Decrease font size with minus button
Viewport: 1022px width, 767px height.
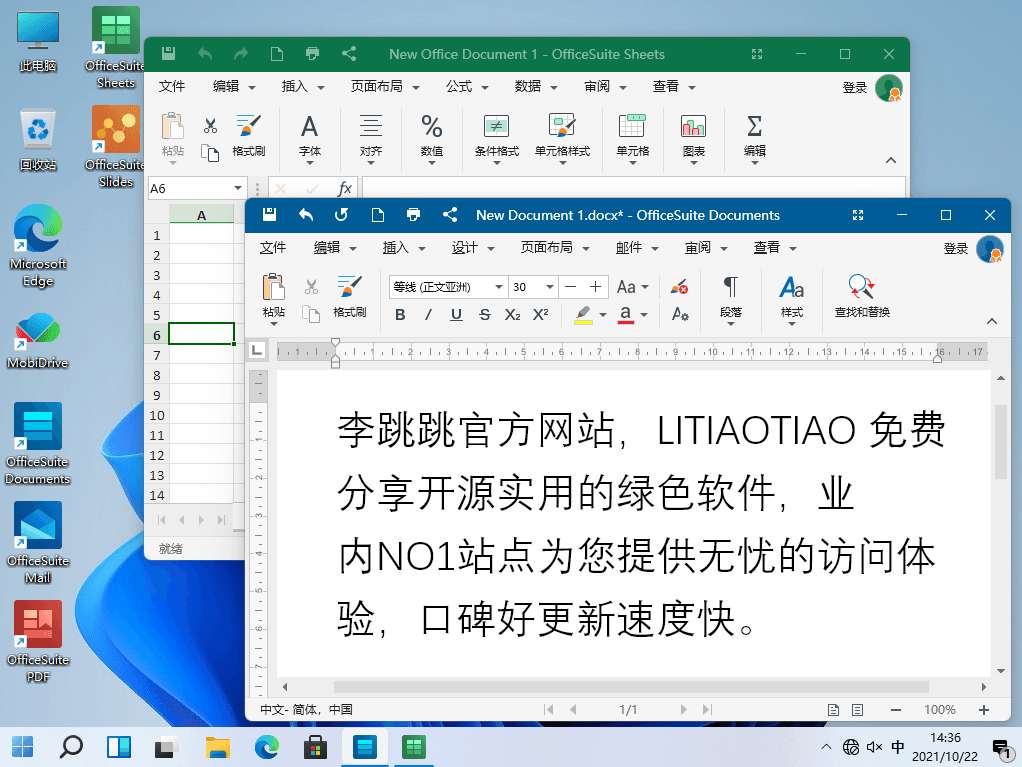[571, 287]
